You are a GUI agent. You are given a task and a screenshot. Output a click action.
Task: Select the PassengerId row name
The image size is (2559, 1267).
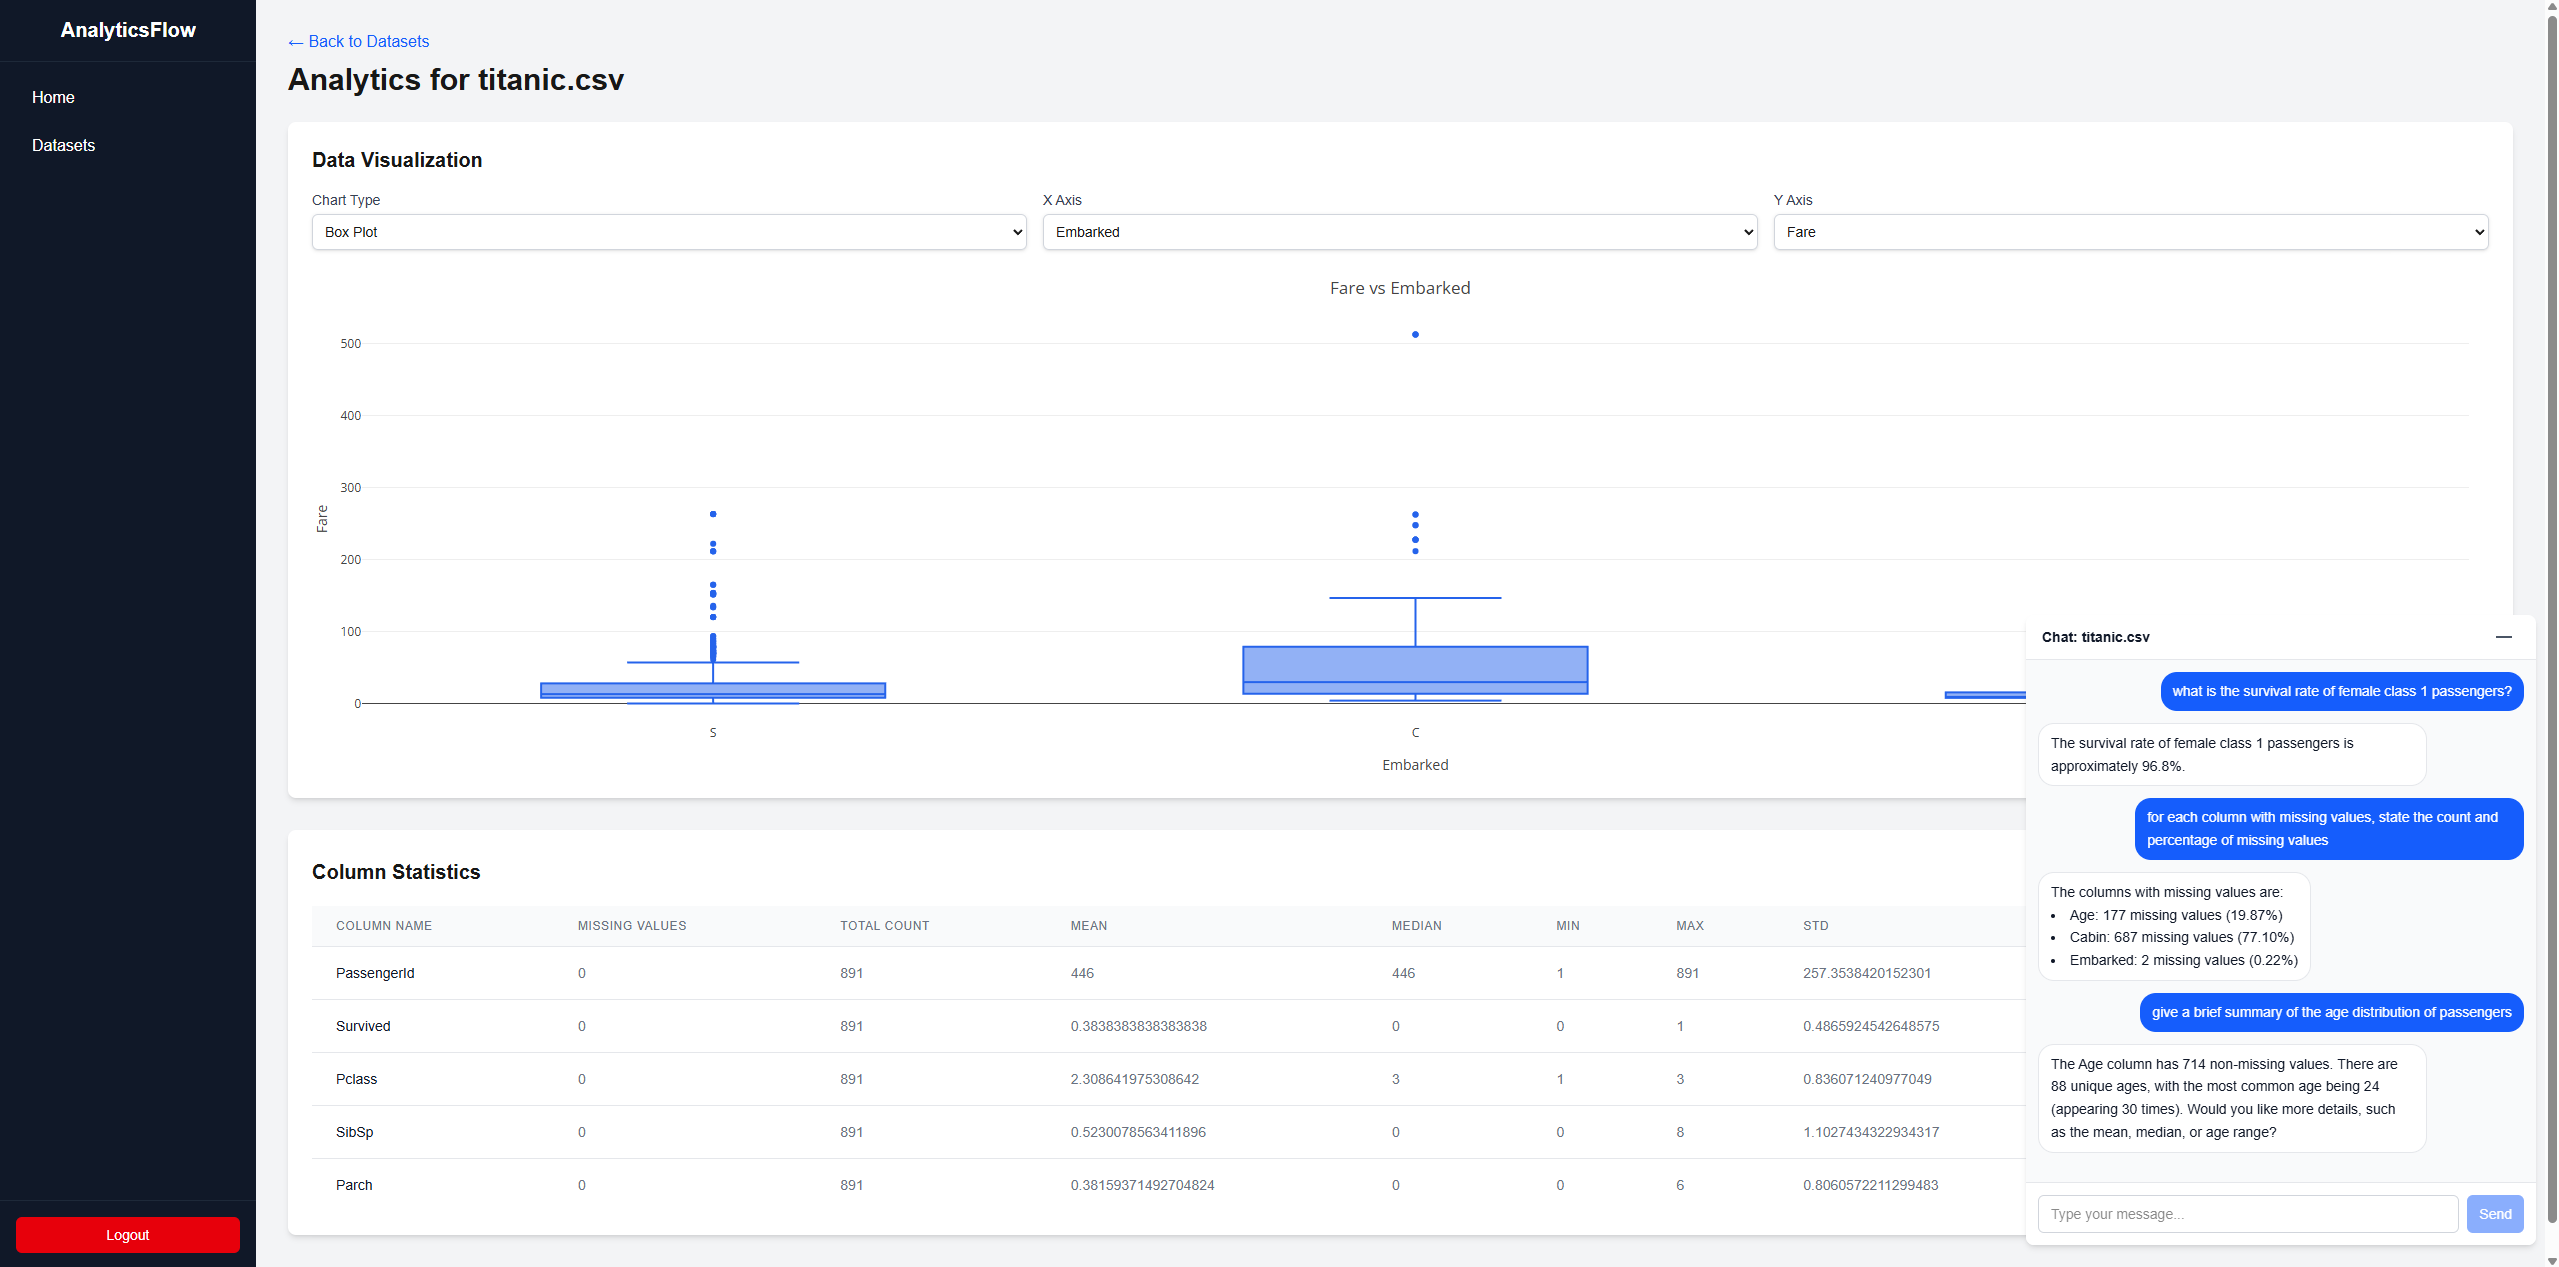375,973
